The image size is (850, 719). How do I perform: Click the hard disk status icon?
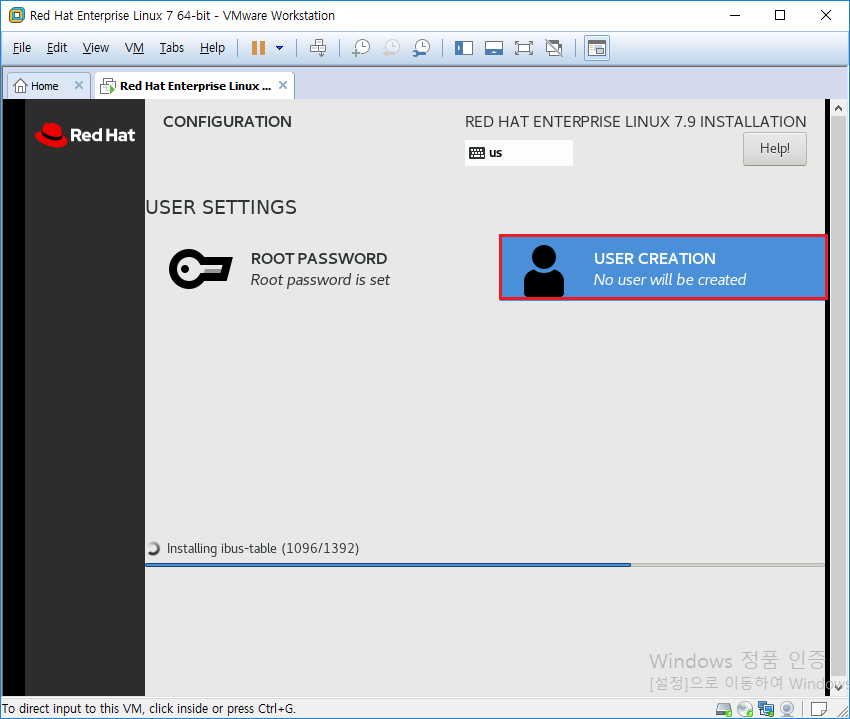coord(724,709)
